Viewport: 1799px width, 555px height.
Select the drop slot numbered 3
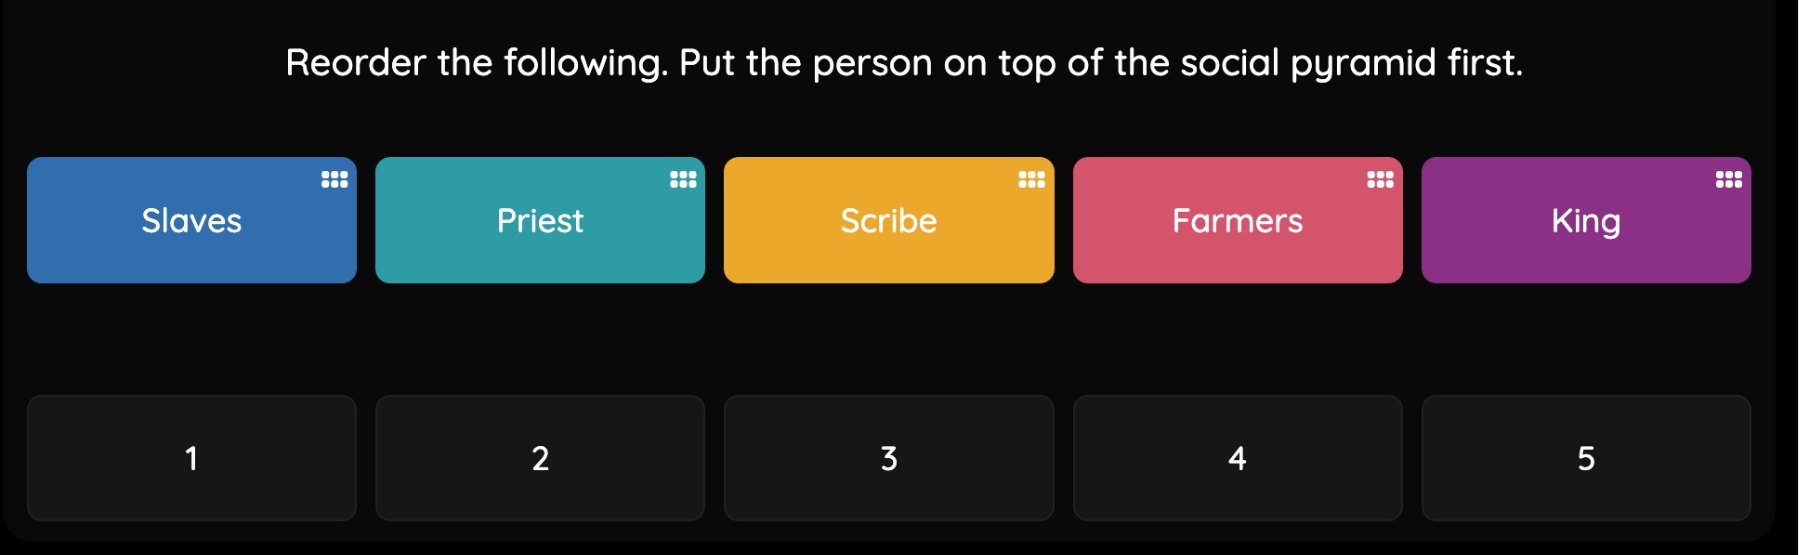click(x=888, y=458)
